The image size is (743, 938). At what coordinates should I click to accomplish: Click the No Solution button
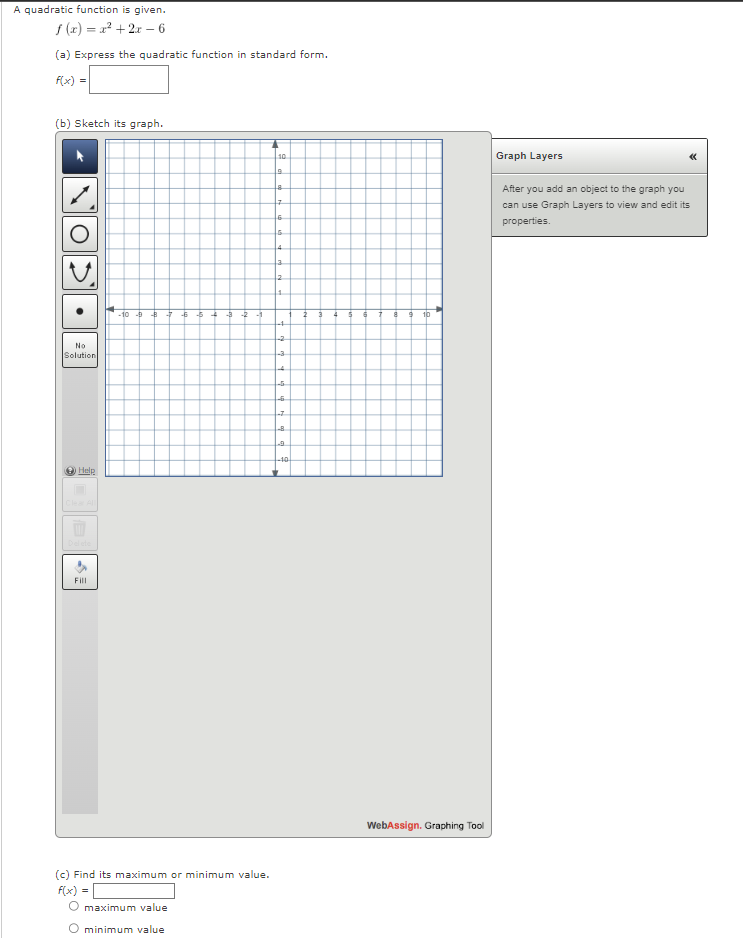coord(80,350)
